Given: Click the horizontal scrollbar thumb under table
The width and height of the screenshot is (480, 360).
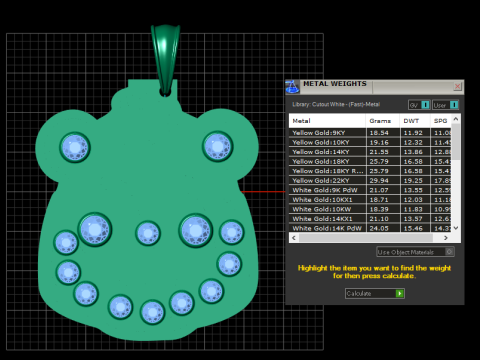Looking at the screenshot, I should click(366, 238).
